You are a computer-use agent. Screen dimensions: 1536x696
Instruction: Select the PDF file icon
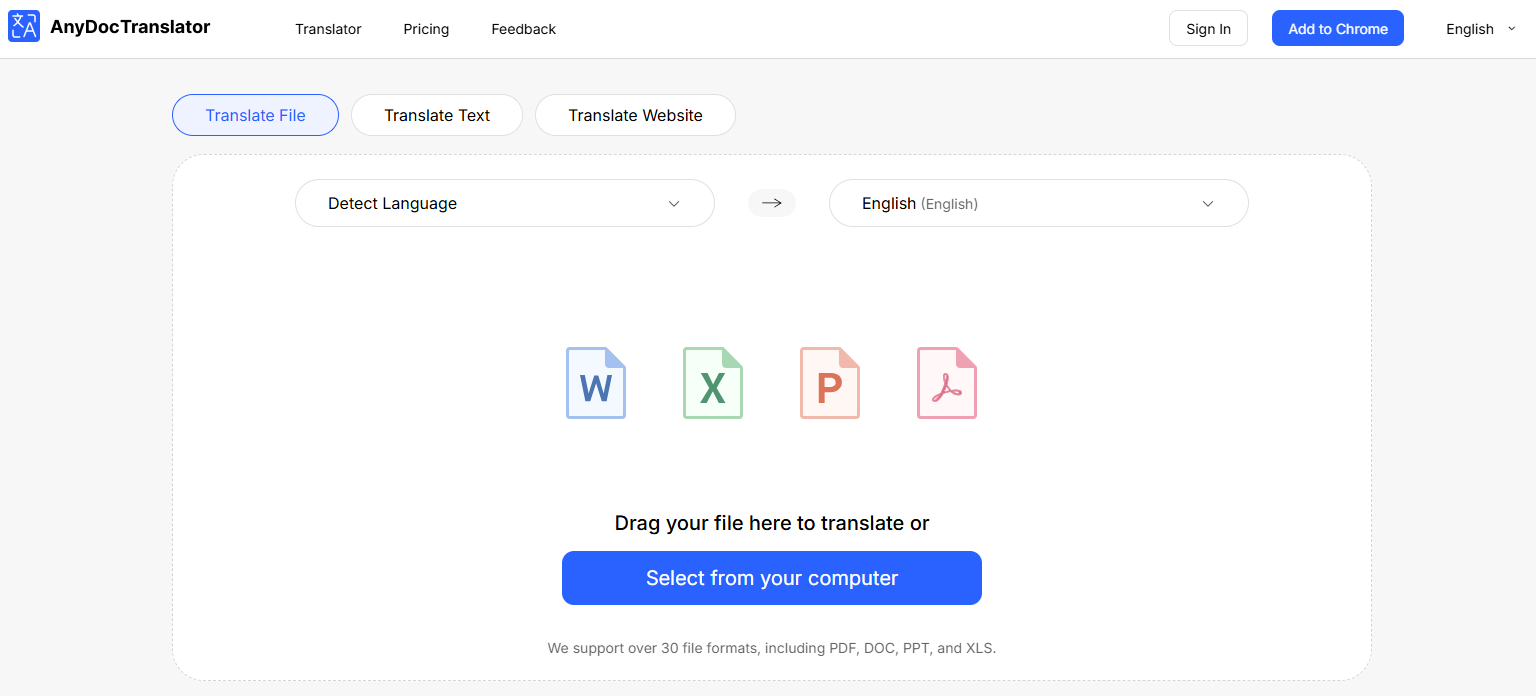point(946,382)
